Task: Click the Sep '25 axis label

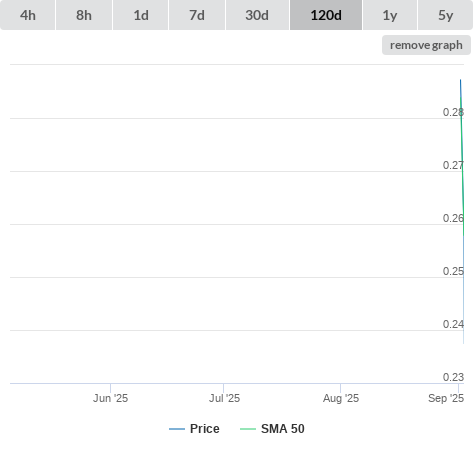Action: pos(446,398)
